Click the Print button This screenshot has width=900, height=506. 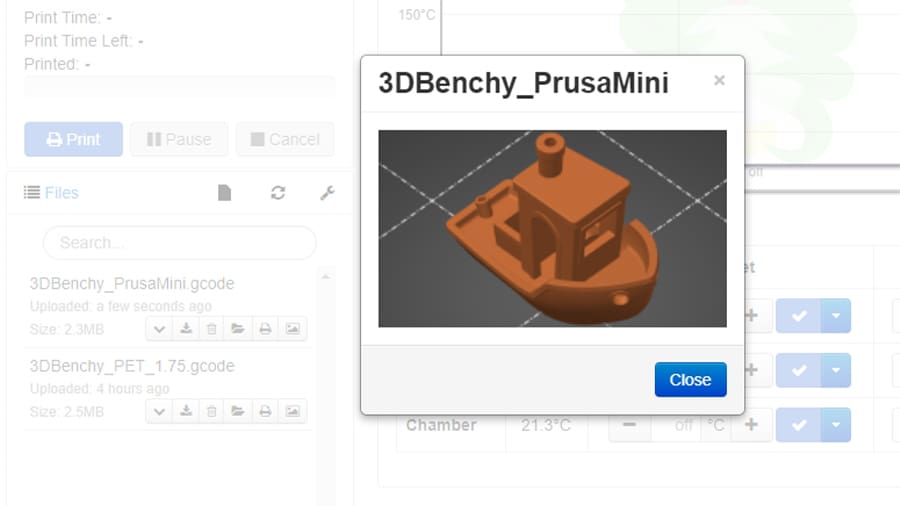tap(73, 139)
